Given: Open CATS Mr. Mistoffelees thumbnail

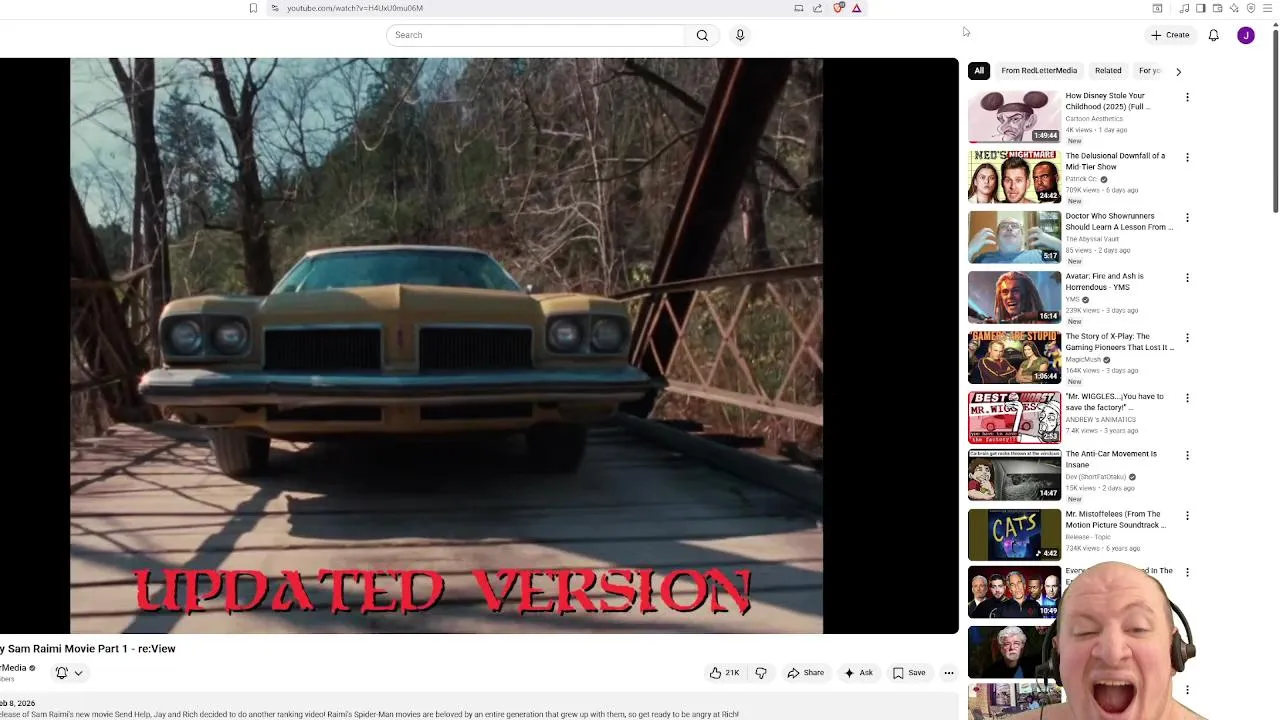Looking at the screenshot, I should (1014, 535).
